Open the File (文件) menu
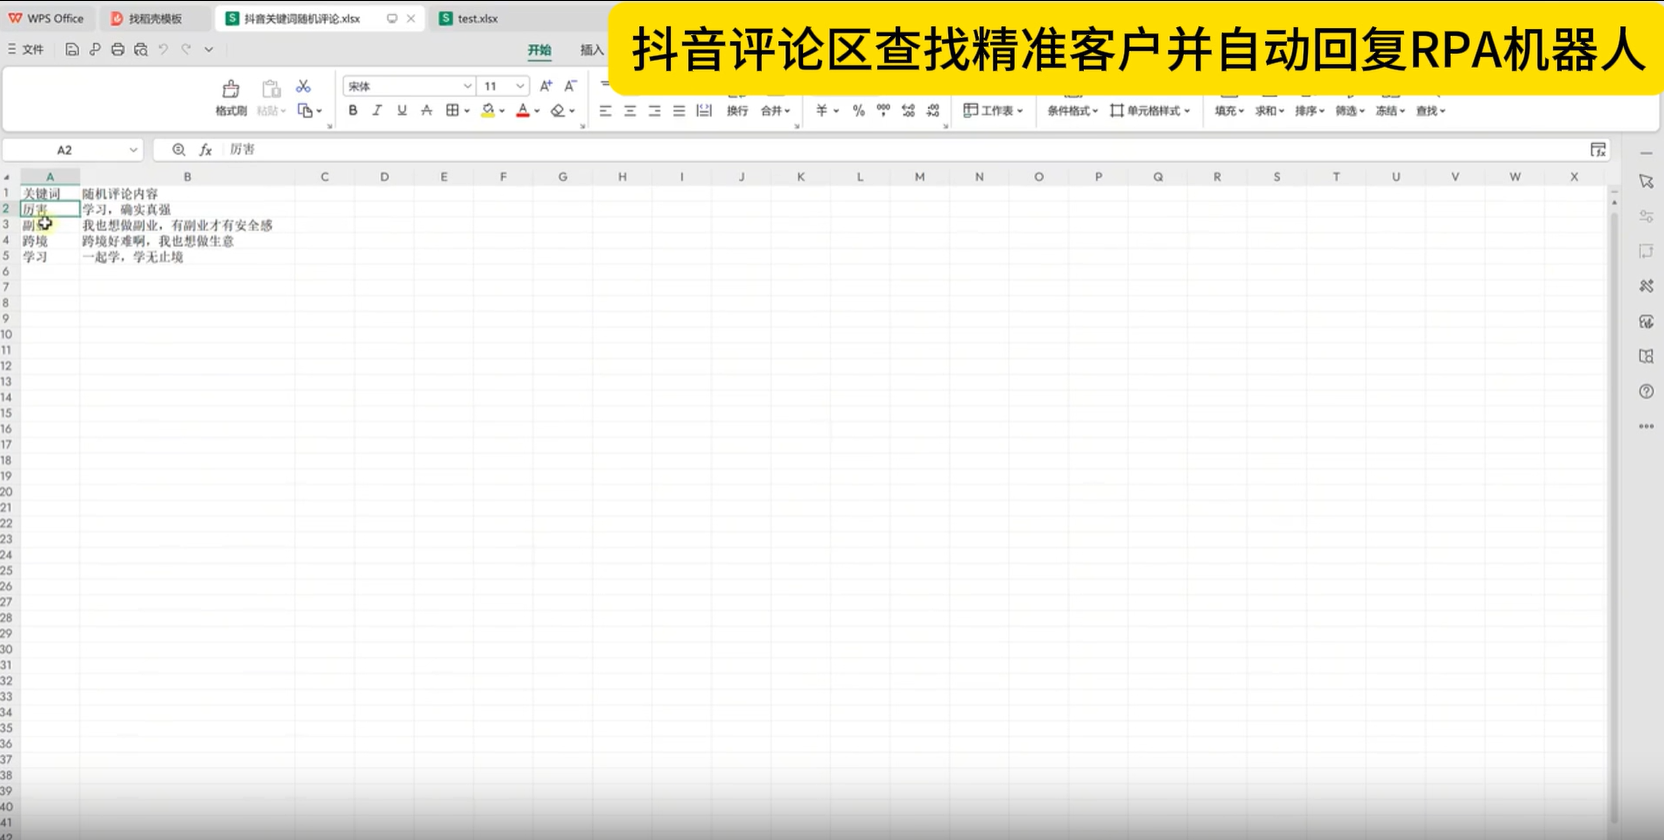1664x840 pixels. [x=26, y=49]
